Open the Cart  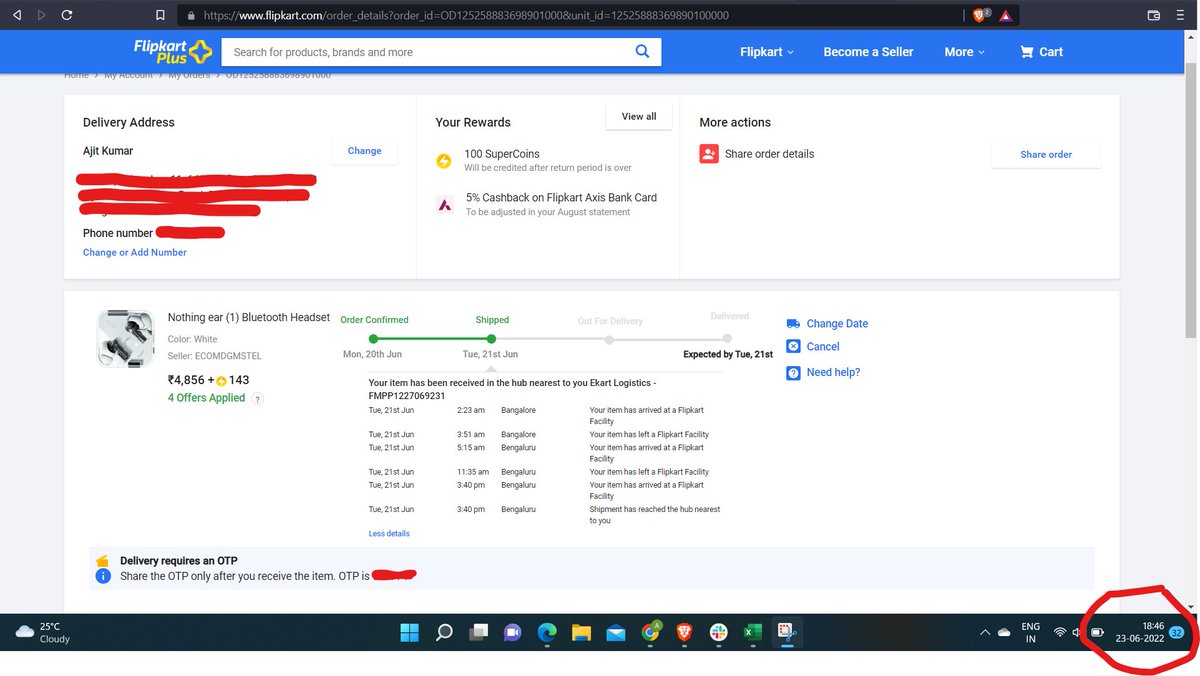point(1041,52)
